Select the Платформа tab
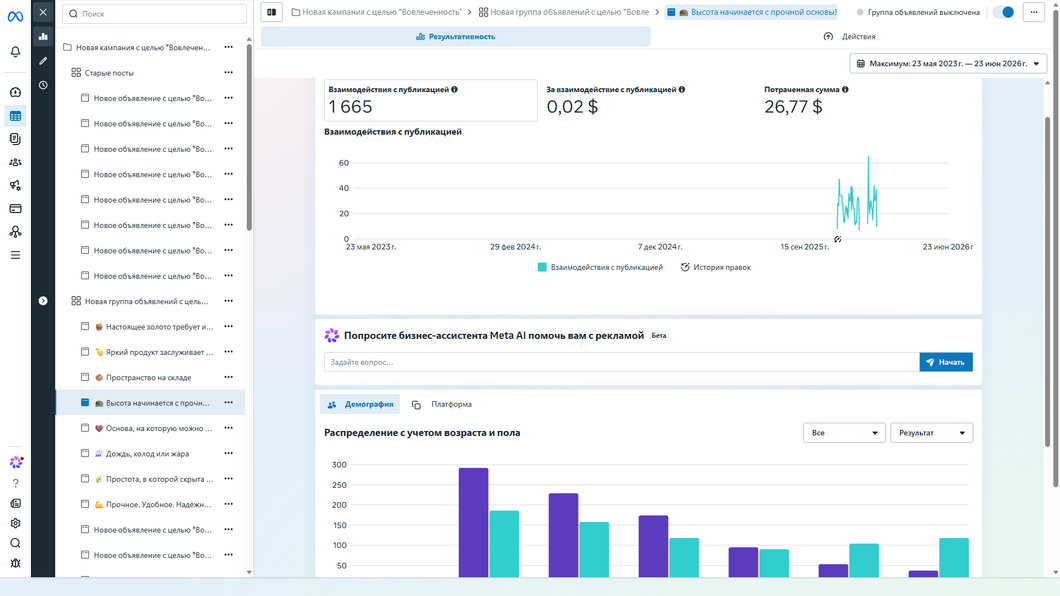This screenshot has height=596, width=1060. click(x=442, y=404)
